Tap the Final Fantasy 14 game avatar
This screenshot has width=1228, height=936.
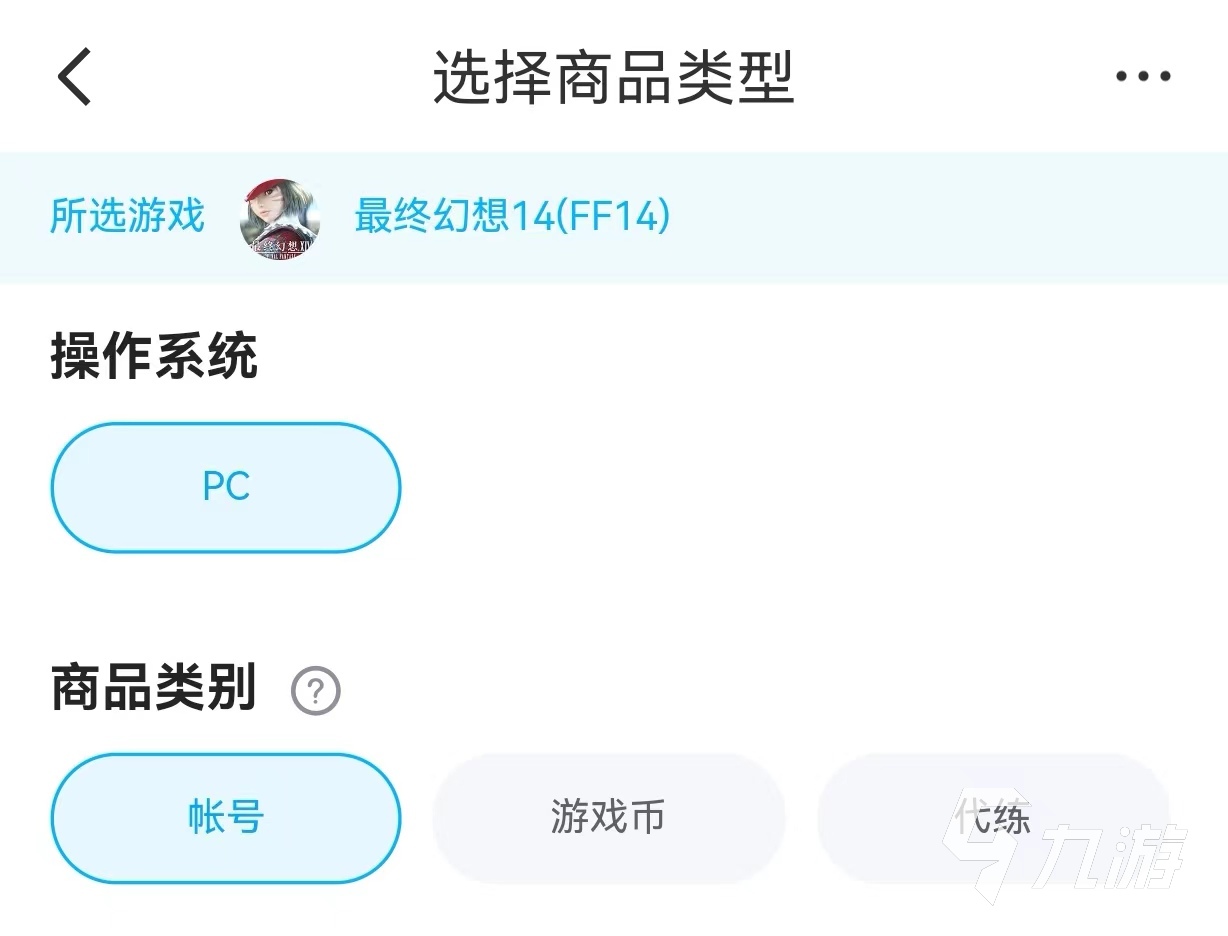tap(280, 218)
